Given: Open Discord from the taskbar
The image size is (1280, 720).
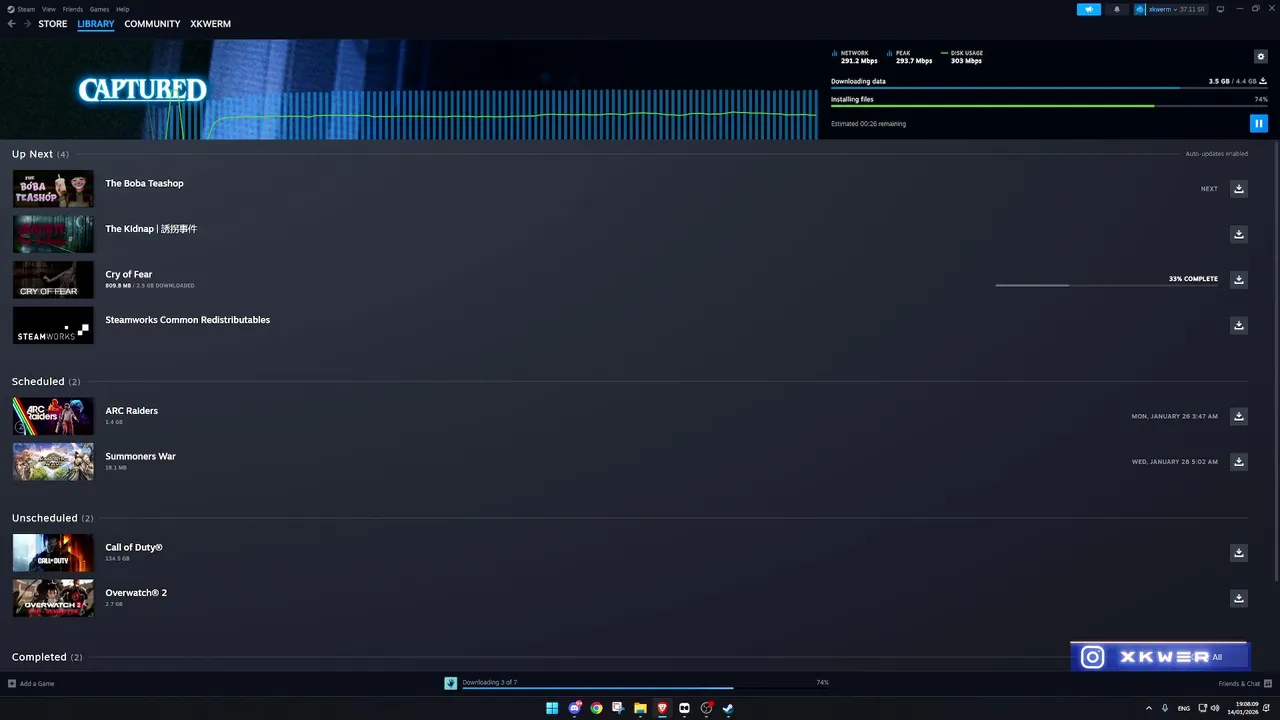Looking at the screenshot, I should [x=574, y=708].
